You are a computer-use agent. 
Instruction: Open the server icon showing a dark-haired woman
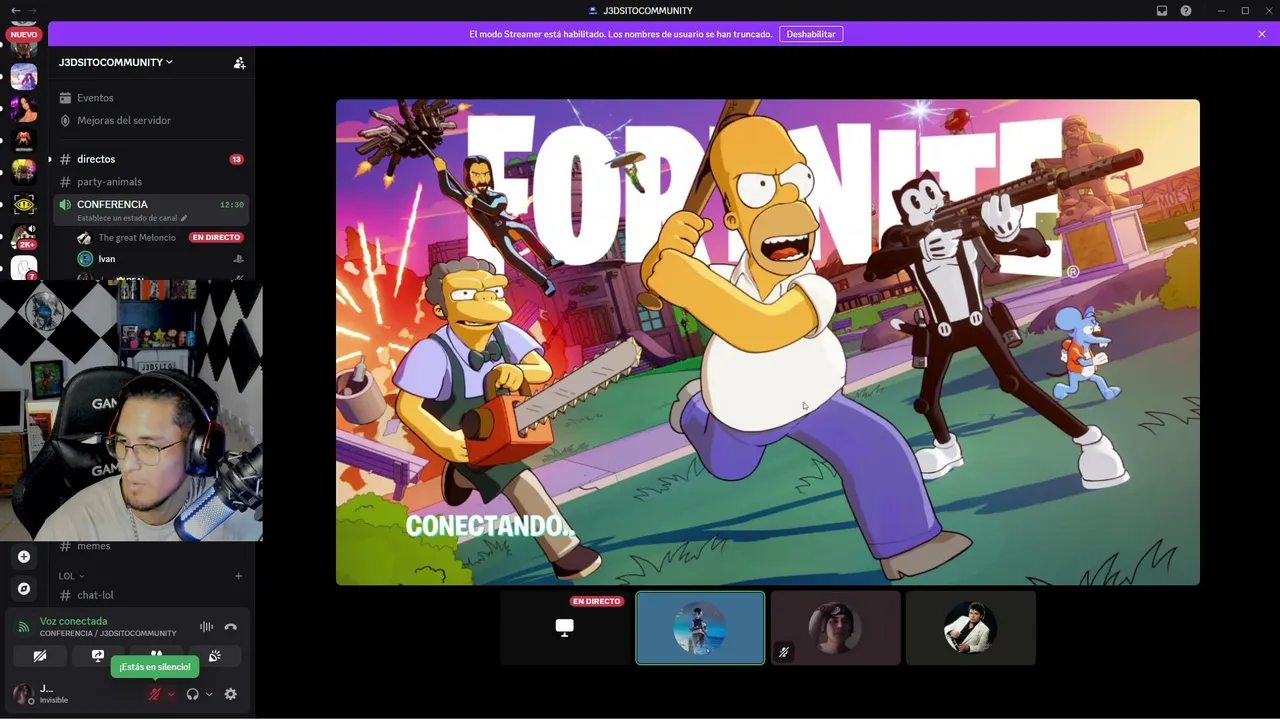point(24,108)
